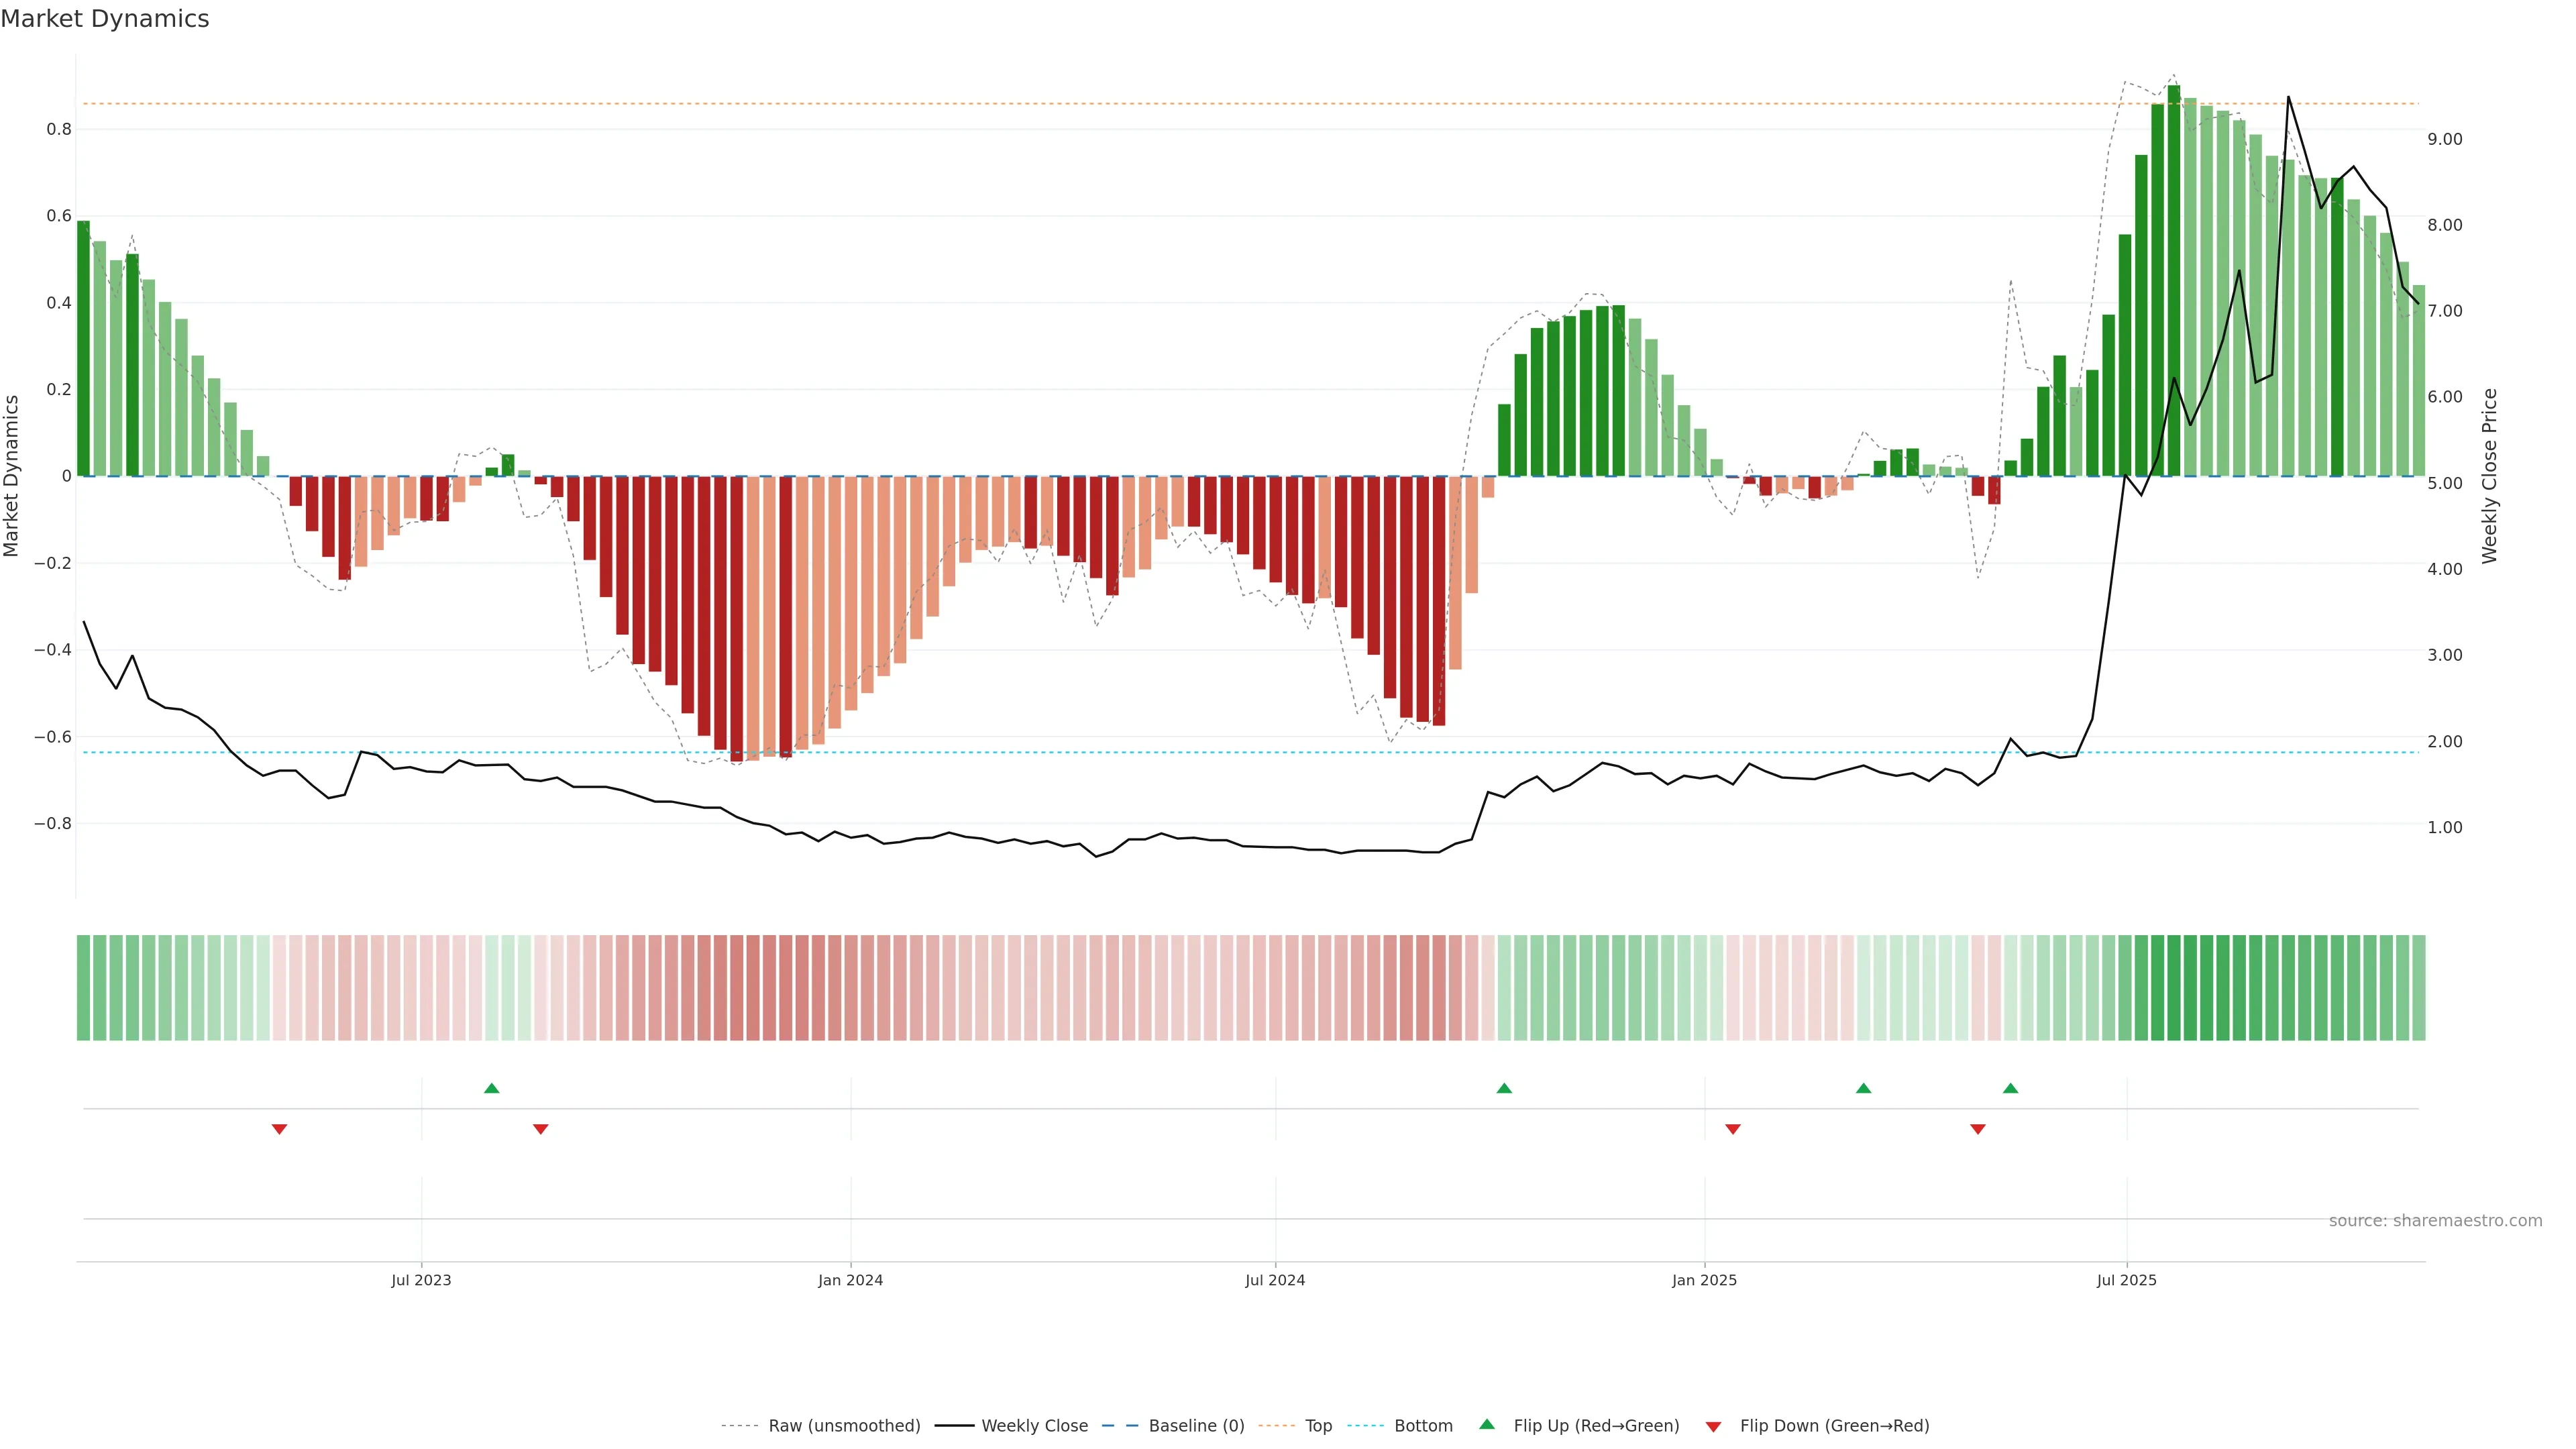This screenshot has height=1449, width=2576.
Task: Click the red flip-down triangle just after Jan 2025
Action: [x=1732, y=1129]
